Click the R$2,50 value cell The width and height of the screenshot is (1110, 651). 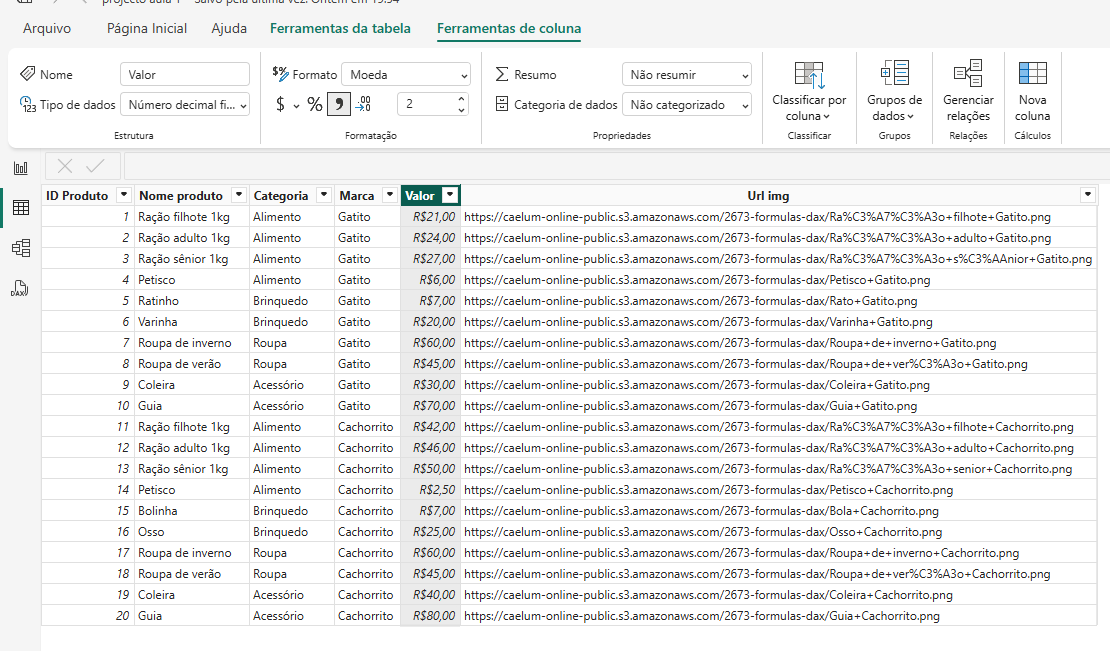pyautogui.click(x=431, y=490)
